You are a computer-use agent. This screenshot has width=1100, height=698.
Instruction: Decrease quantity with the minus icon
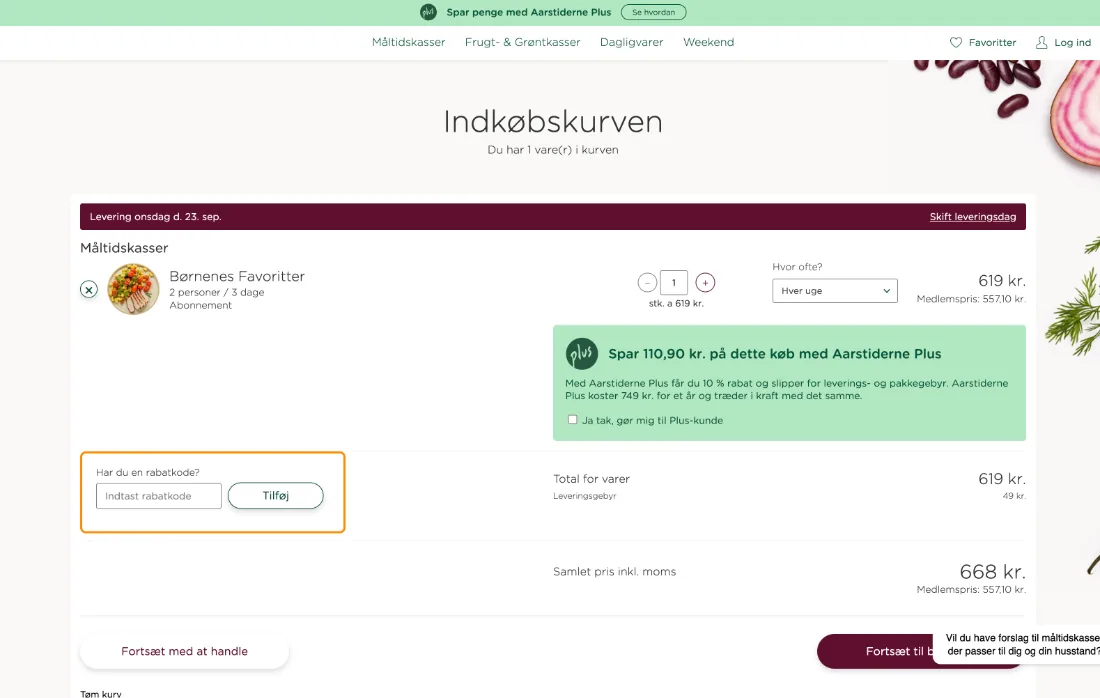click(x=647, y=283)
